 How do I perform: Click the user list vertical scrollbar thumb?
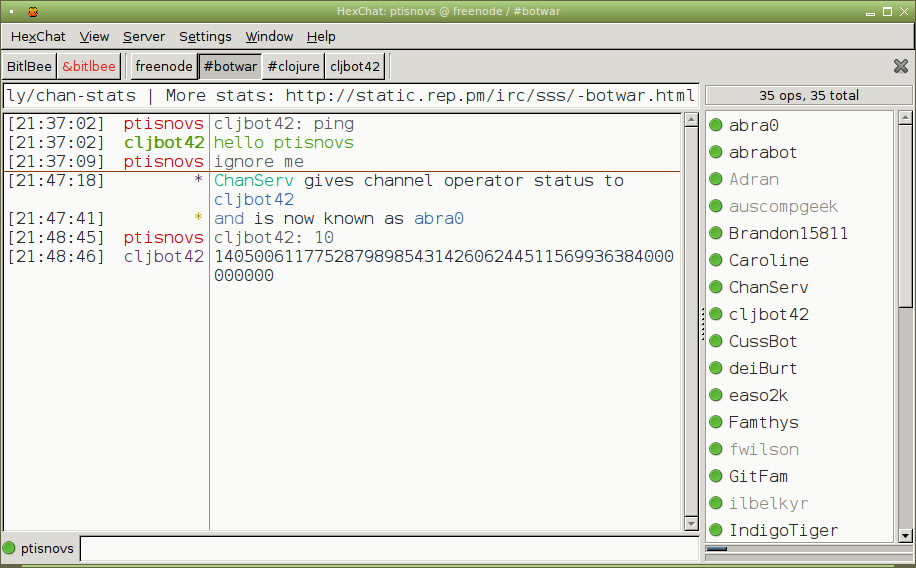point(905,216)
